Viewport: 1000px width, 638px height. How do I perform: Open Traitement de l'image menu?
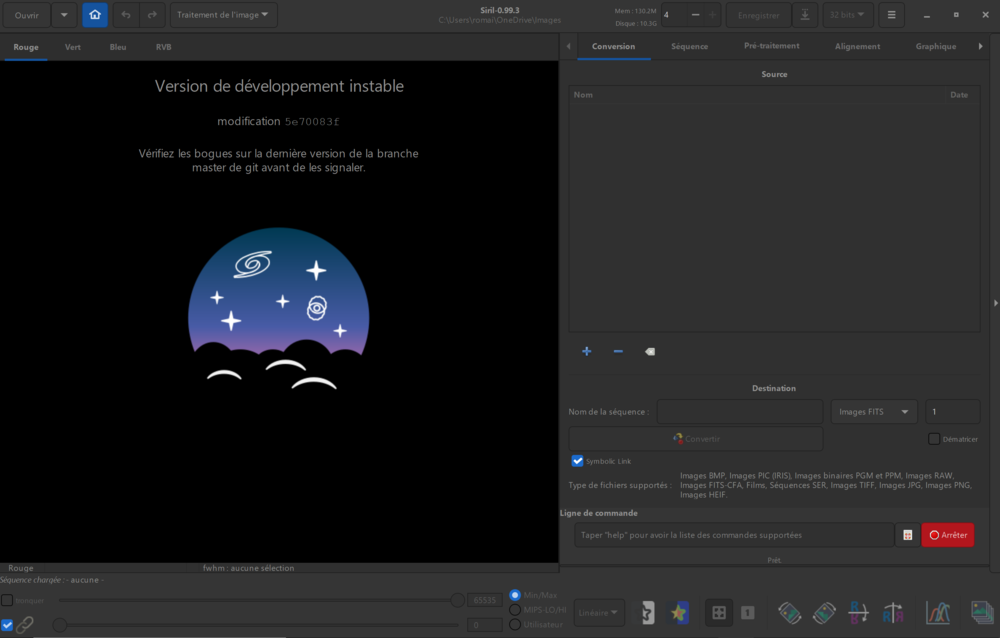coord(223,15)
